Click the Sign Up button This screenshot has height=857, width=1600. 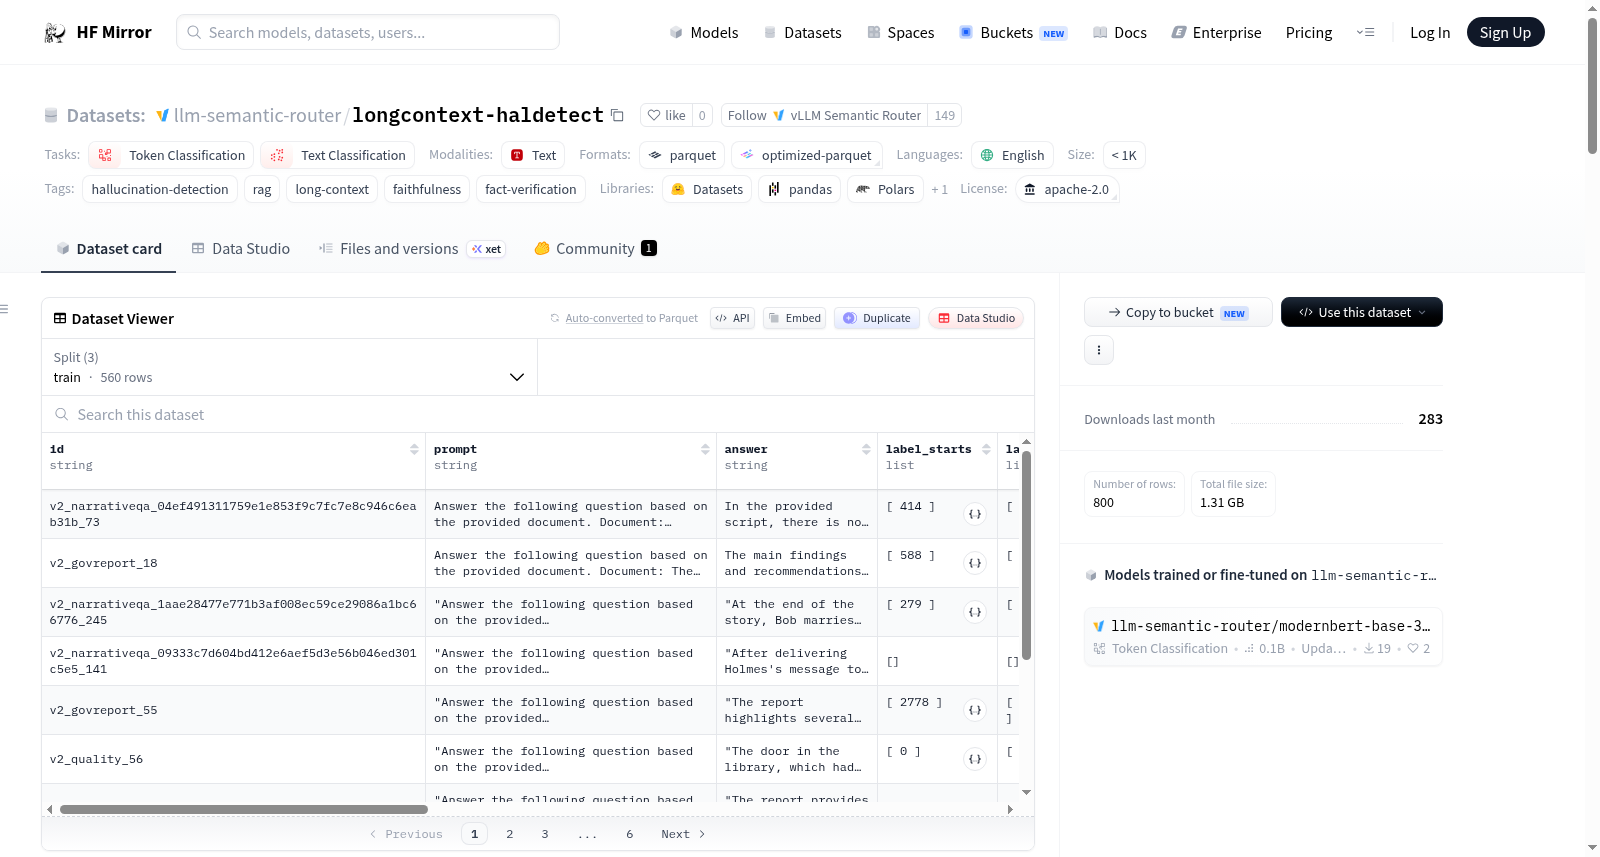point(1505,33)
